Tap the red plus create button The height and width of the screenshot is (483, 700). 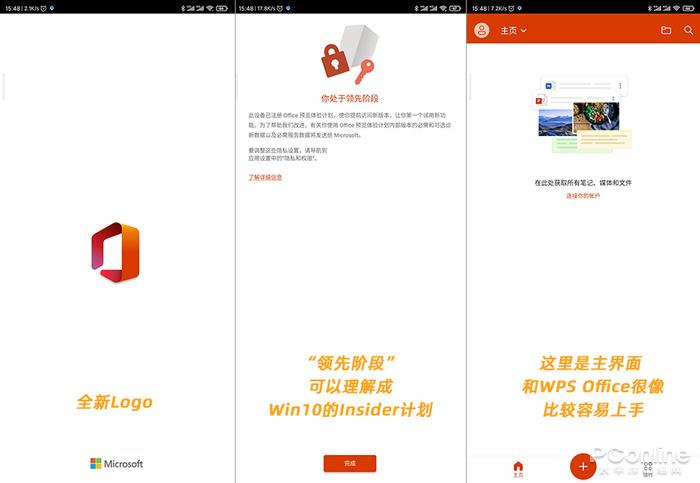[583, 466]
